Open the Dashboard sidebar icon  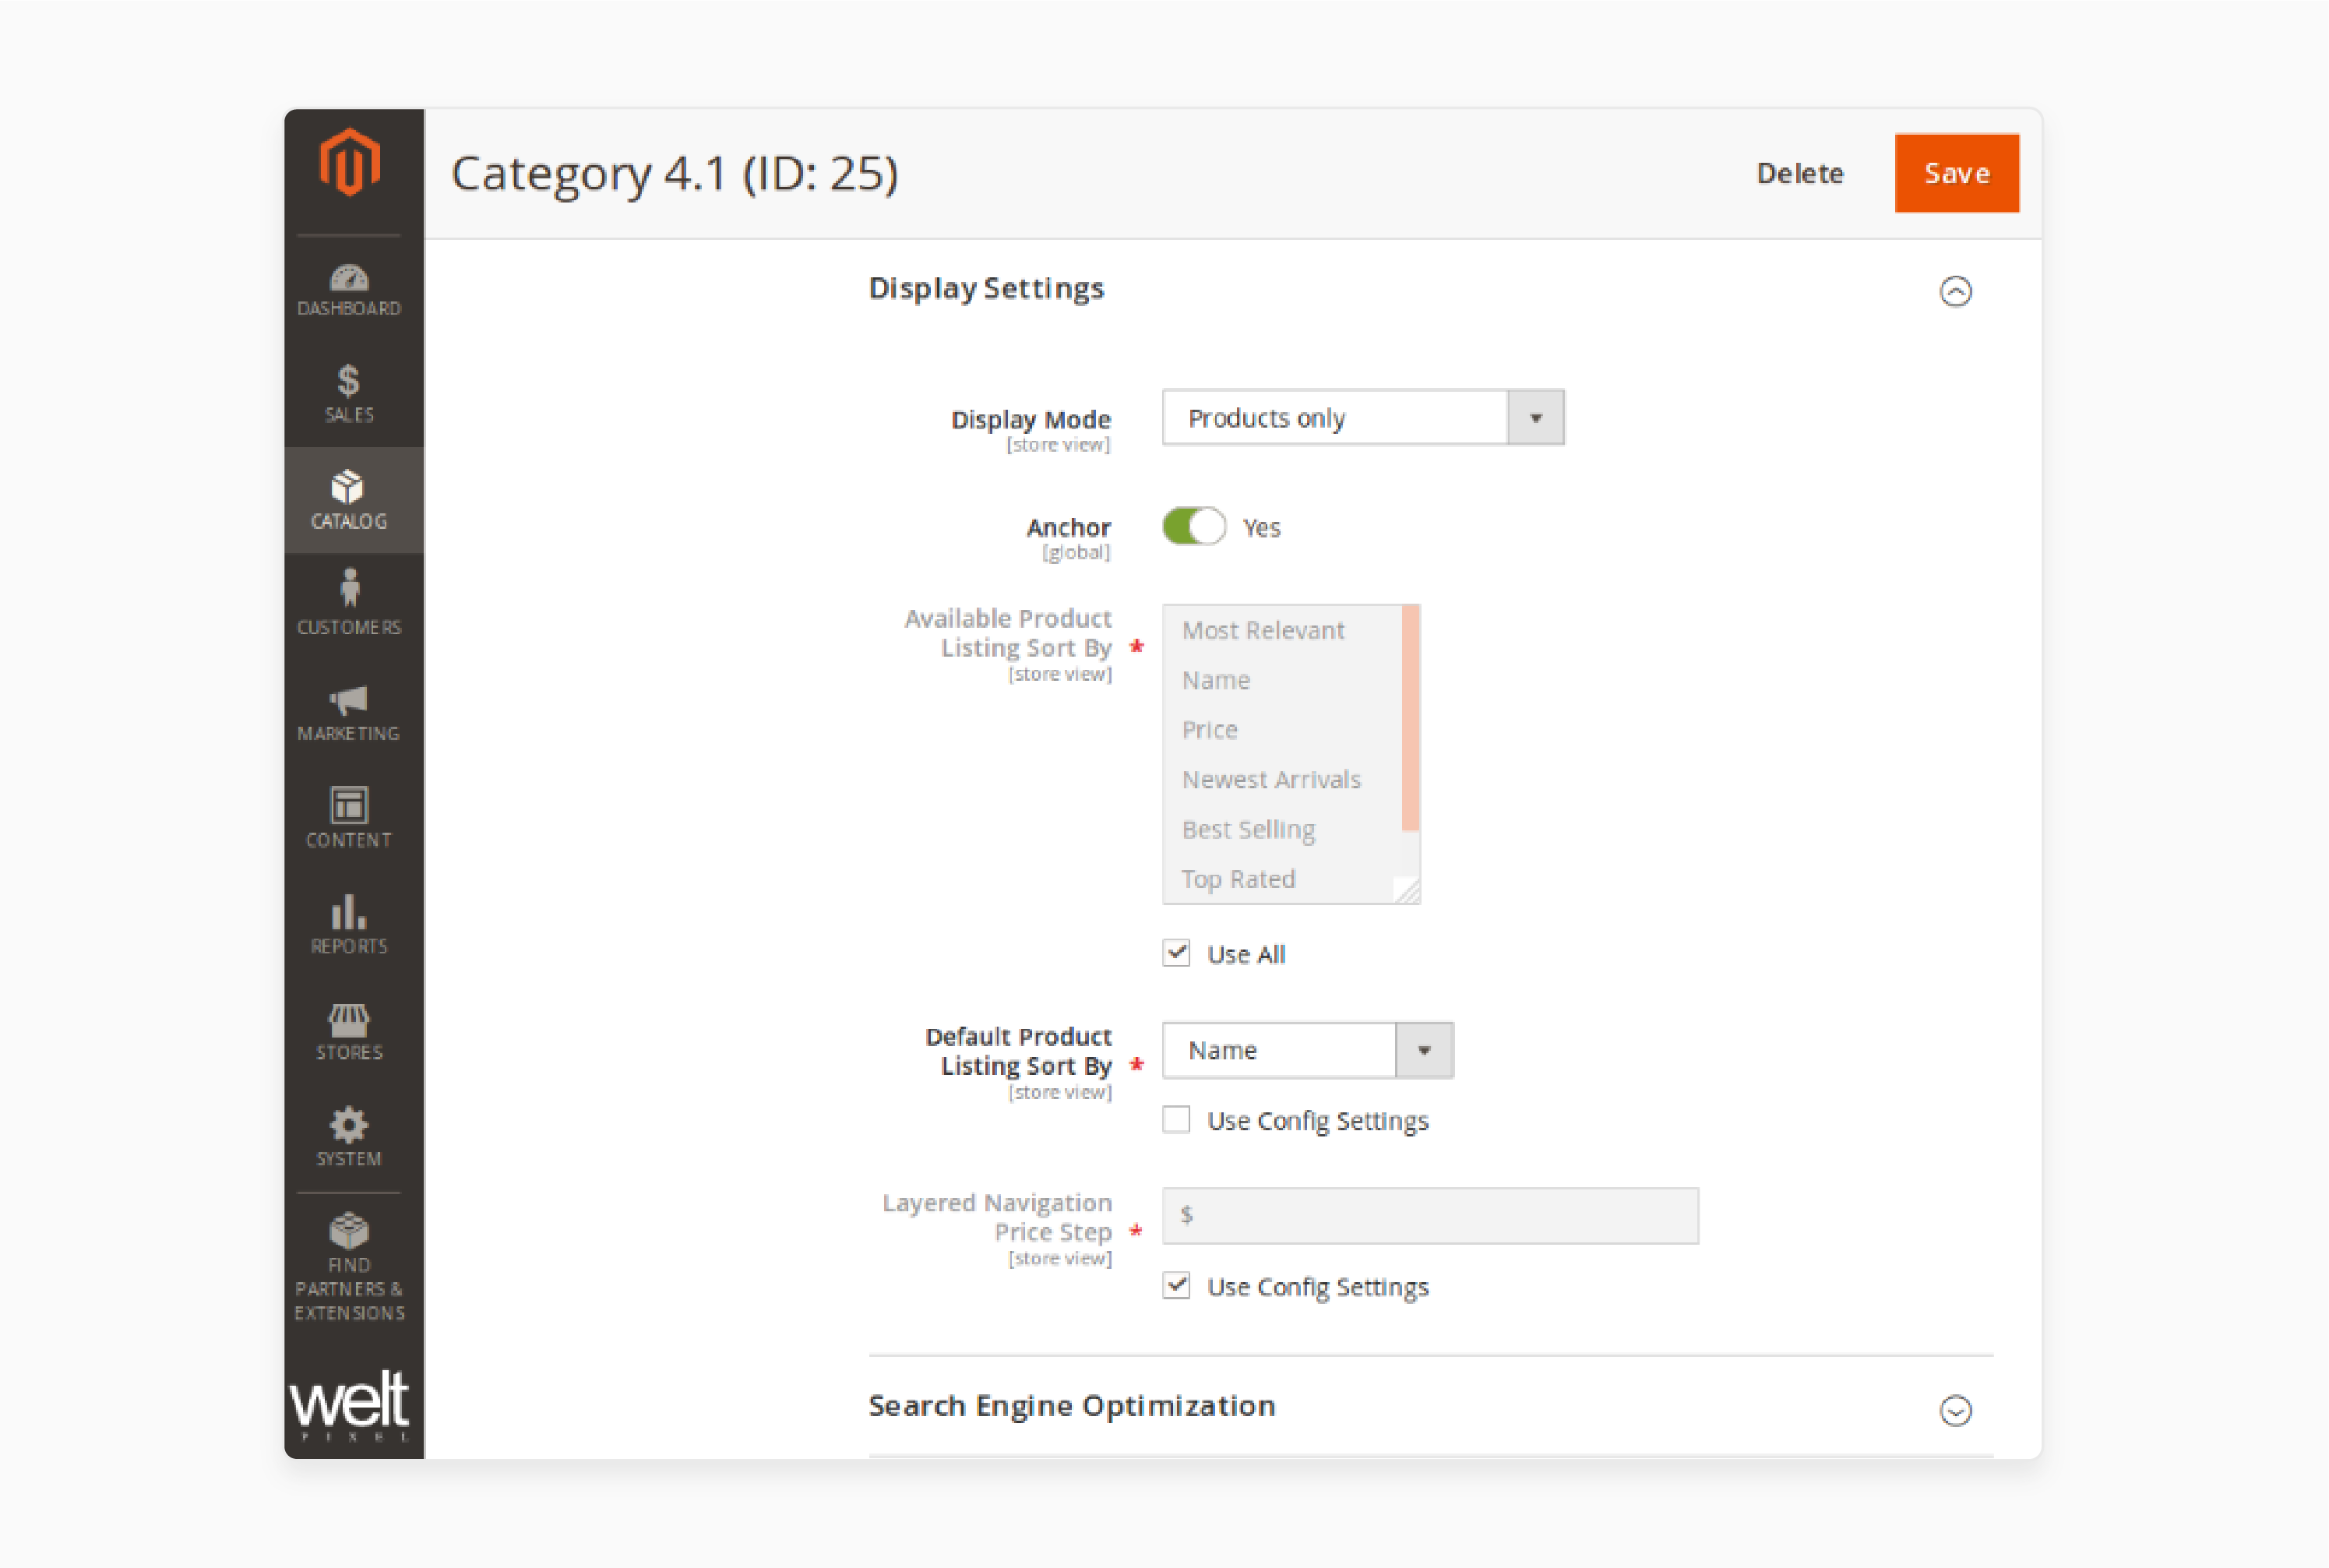[349, 290]
